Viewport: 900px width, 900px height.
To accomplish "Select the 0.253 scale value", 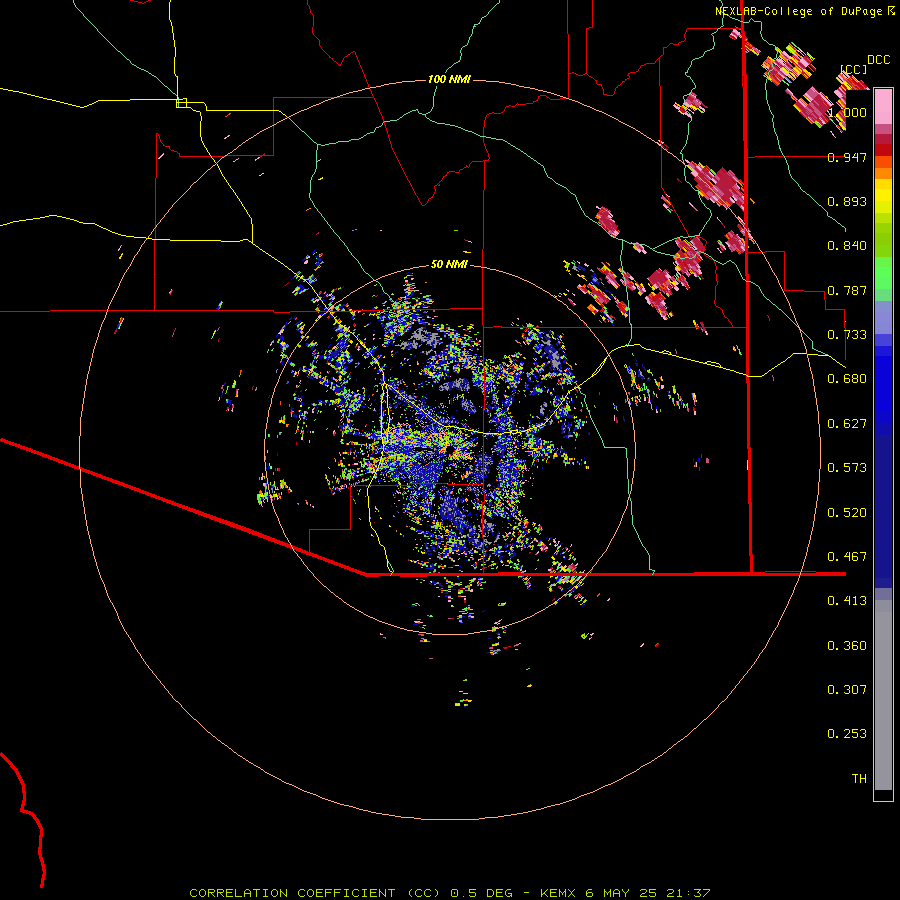I will pos(847,734).
